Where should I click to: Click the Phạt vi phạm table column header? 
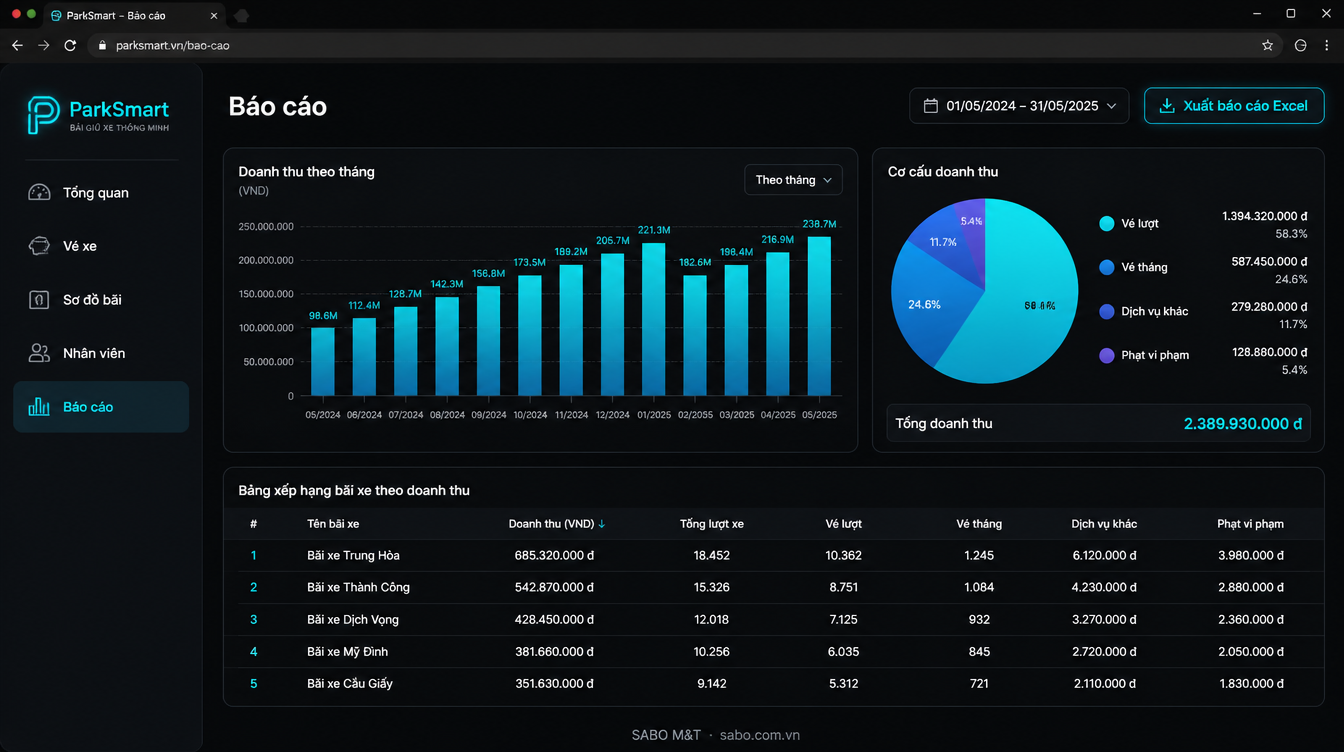pyautogui.click(x=1251, y=524)
